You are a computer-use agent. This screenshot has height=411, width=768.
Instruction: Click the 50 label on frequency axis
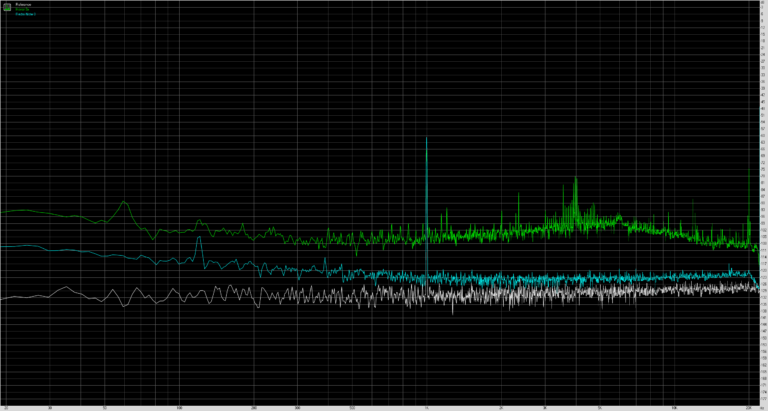click(x=104, y=408)
